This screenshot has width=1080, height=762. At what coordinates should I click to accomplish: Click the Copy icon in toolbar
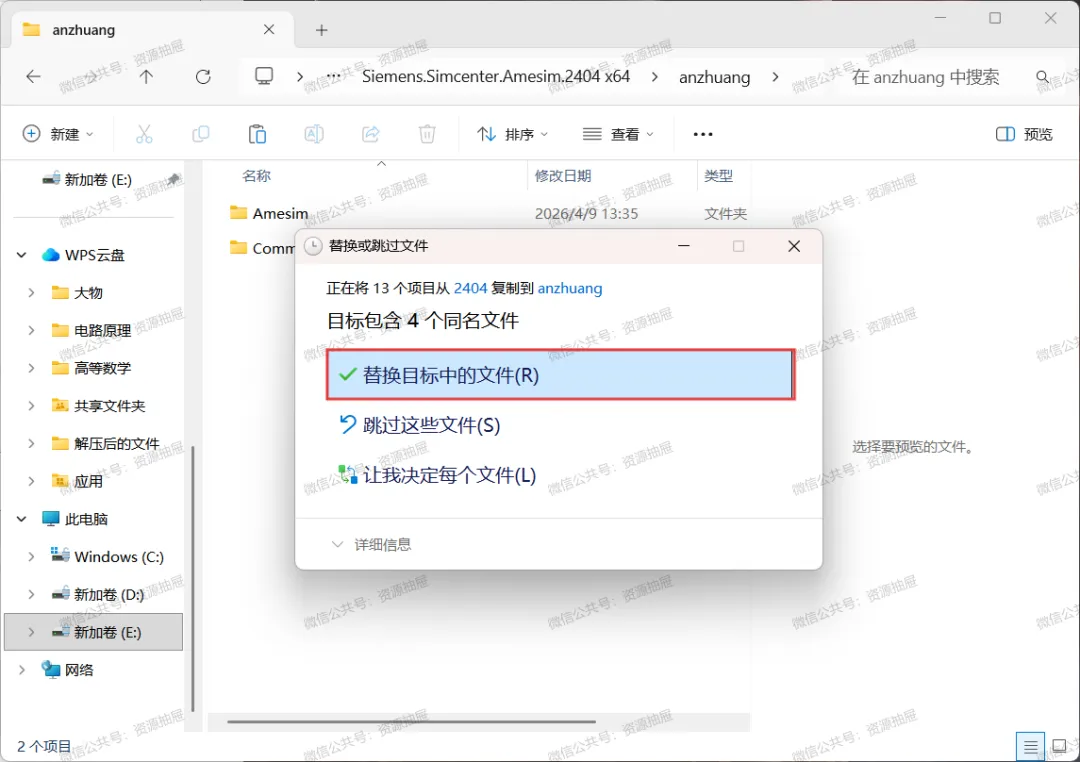(200, 134)
